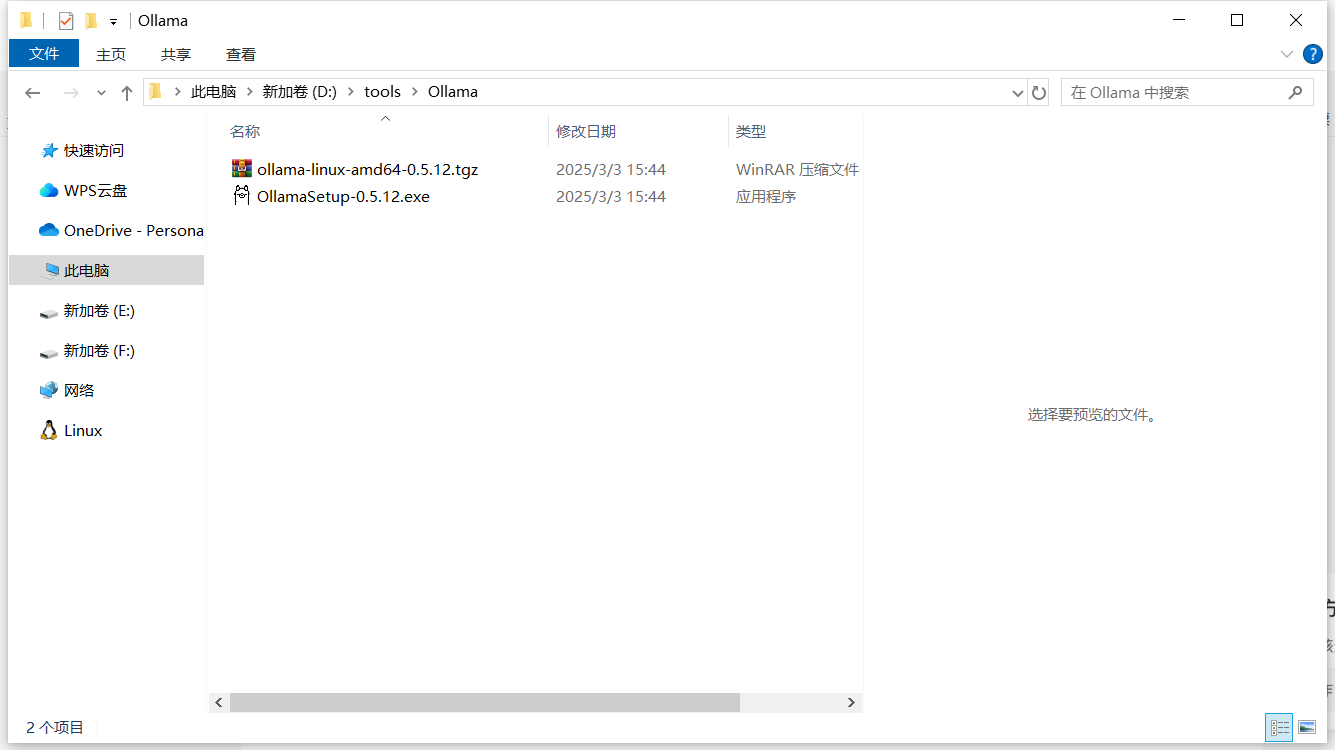
Task: Click the llama icon of OllamaSetup-0.5.12.exe
Action: pyautogui.click(x=241, y=196)
